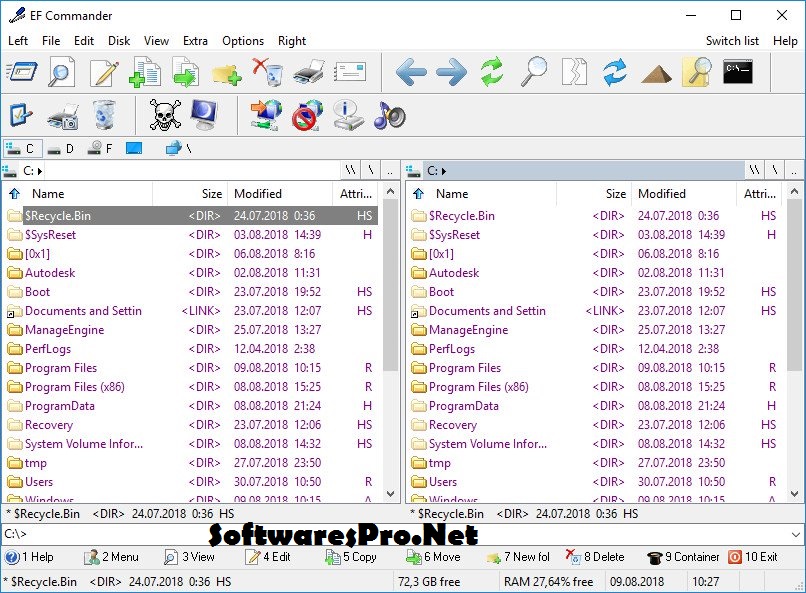Open the command prompt toolbar icon
The height and width of the screenshot is (593, 806).
click(739, 72)
